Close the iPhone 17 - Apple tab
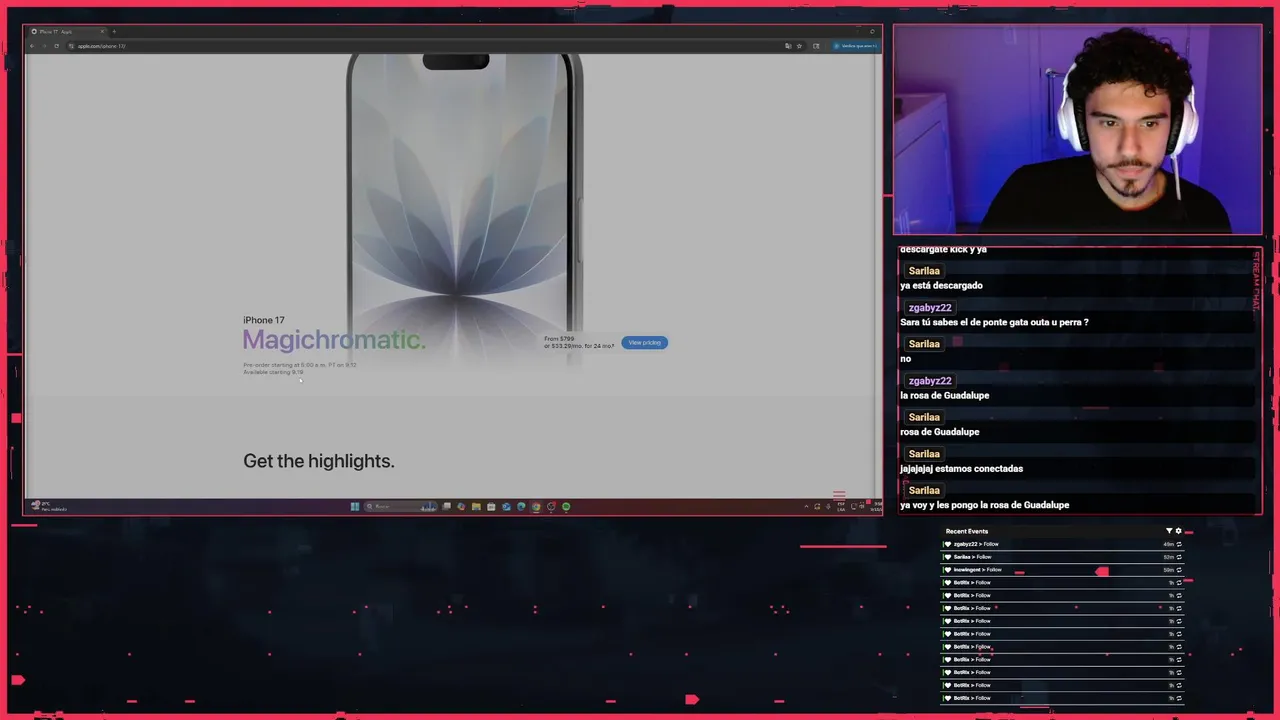Viewport: 1280px width, 720px height. coord(102,32)
